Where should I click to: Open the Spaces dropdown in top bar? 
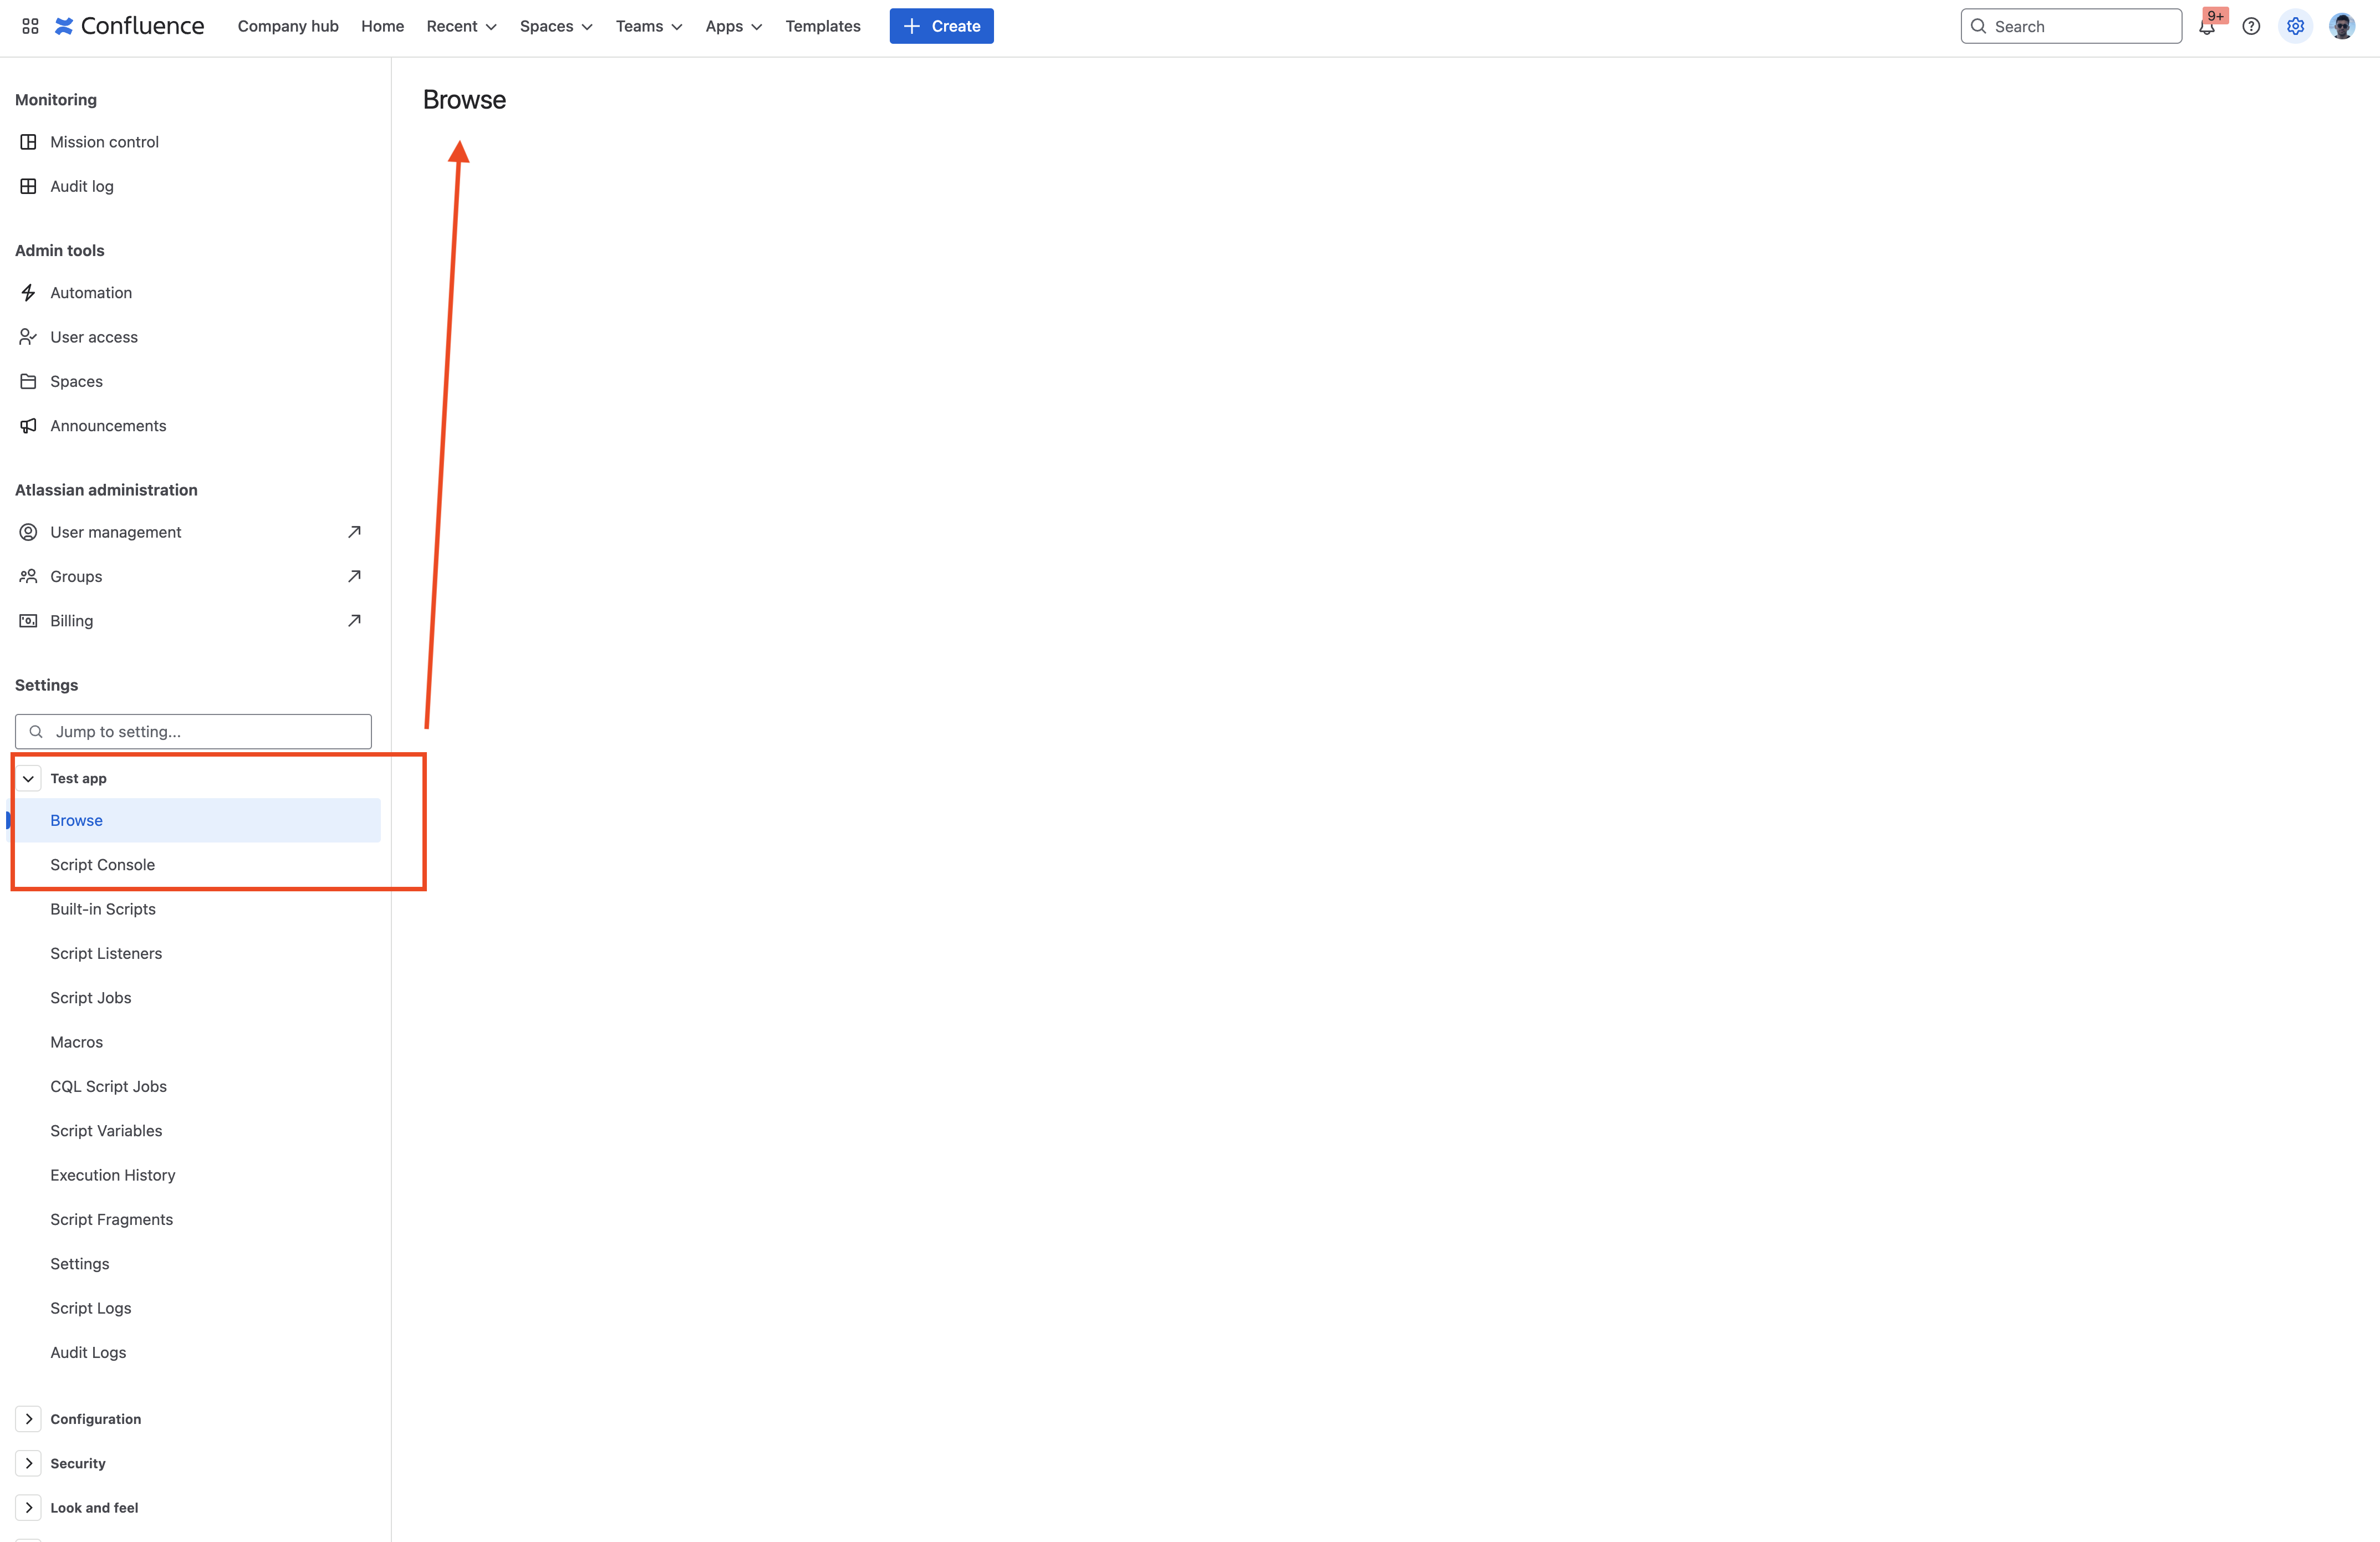pos(556,26)
